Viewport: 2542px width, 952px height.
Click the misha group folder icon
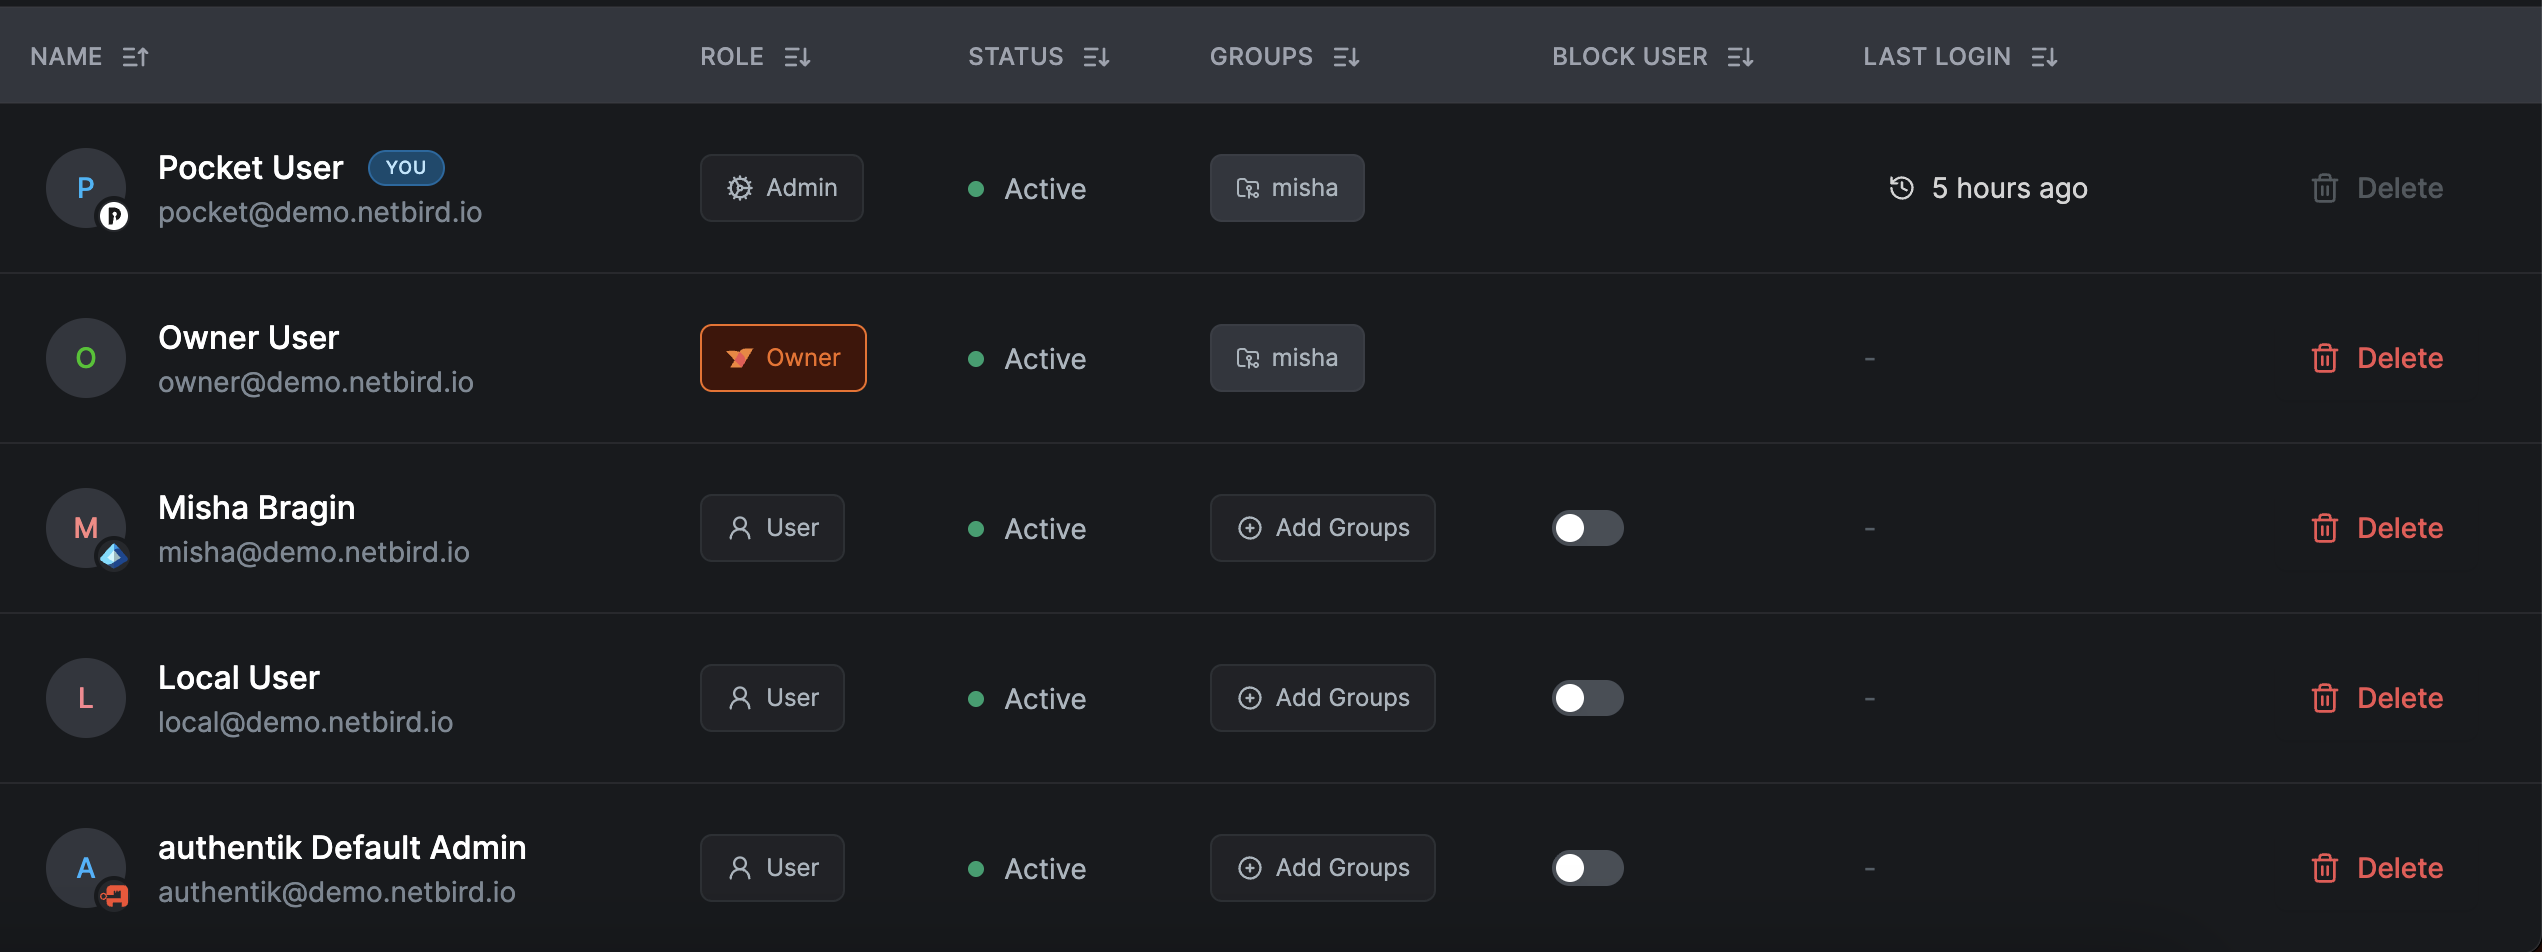pyautogui.click(x=1247, y=187)
